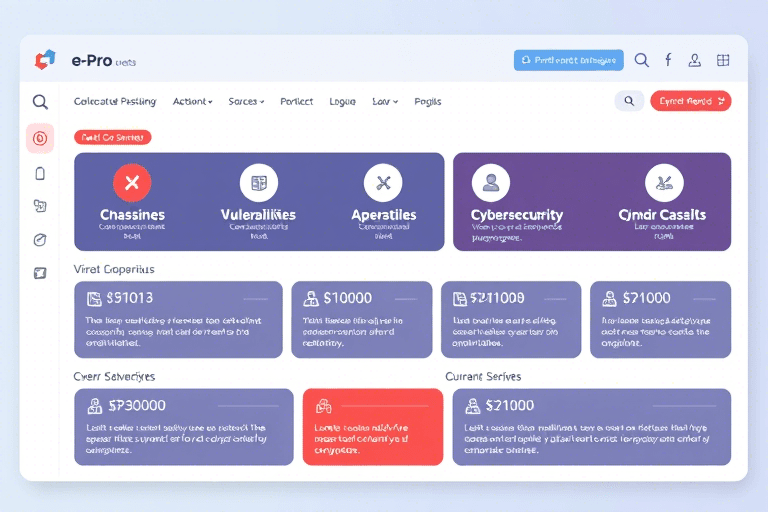Expand the Action dropdown menu
The image size is (768, 512).
[192, 101]
